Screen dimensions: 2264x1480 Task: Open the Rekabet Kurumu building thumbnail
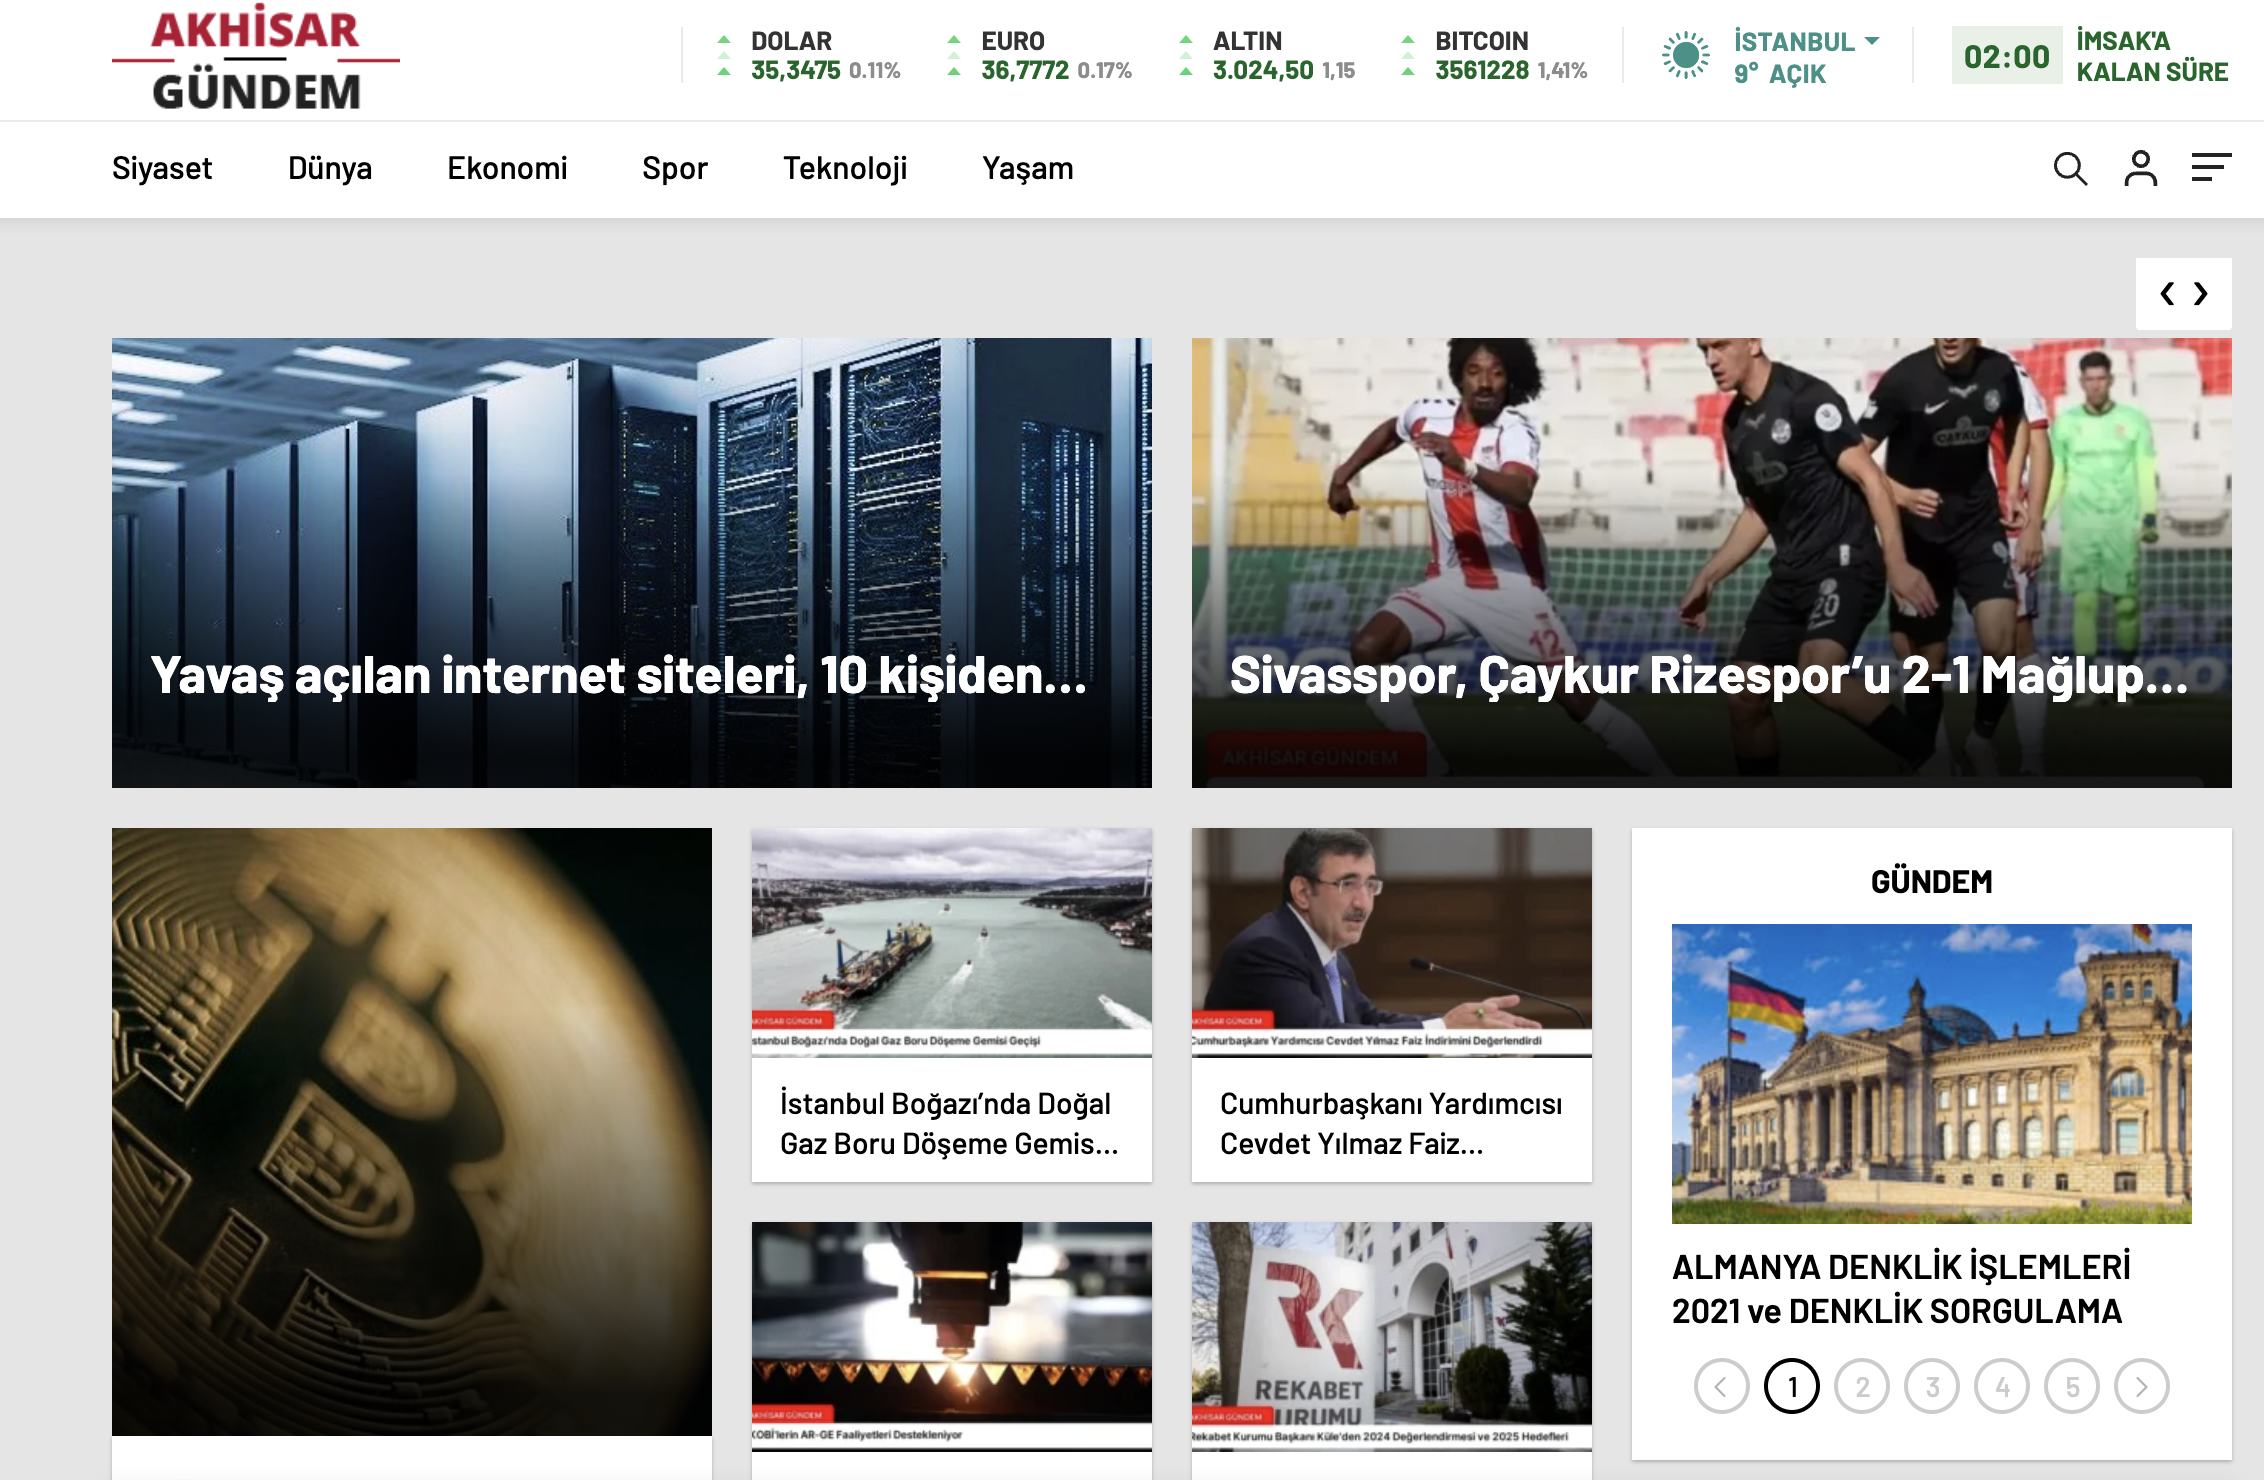click(1392, 1335)
